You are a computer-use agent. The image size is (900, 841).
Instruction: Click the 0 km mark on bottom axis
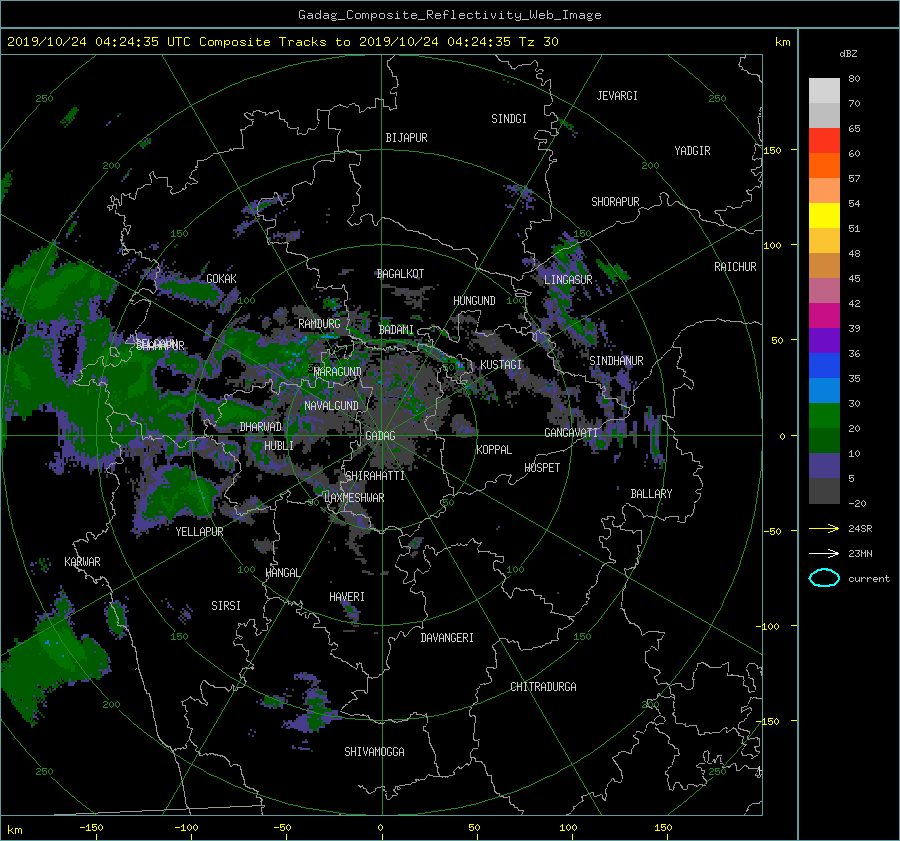click(381, 828)
